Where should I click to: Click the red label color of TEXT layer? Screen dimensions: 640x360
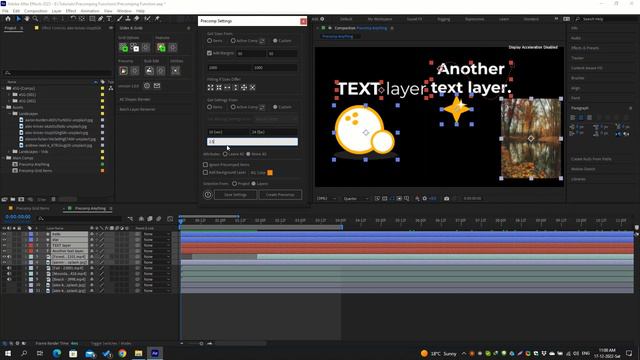pos(31,245)
